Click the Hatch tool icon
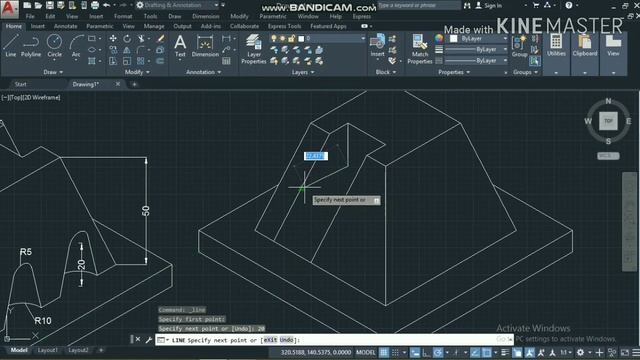 coord(92,61)
